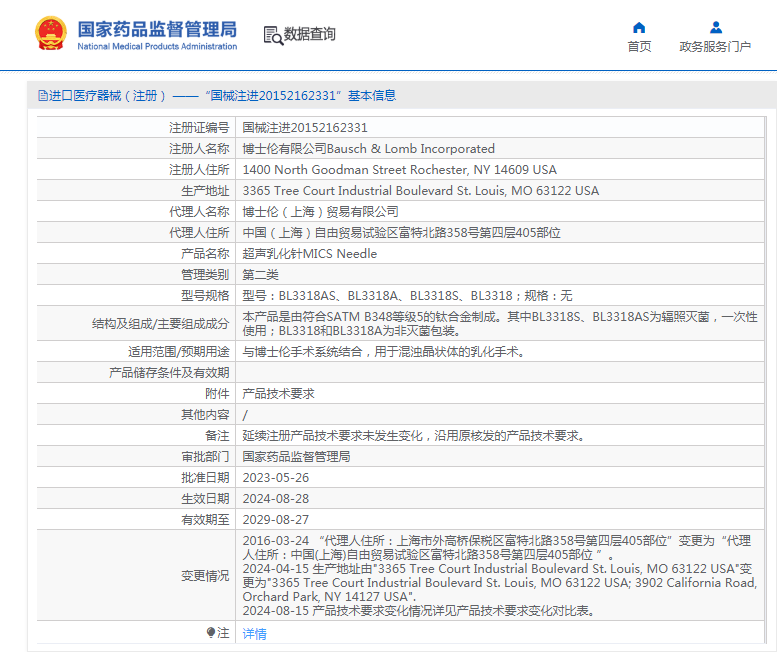Click the 注册人住所 label
This screenshot has height=652, width=777.
click(x=199, y=170)
